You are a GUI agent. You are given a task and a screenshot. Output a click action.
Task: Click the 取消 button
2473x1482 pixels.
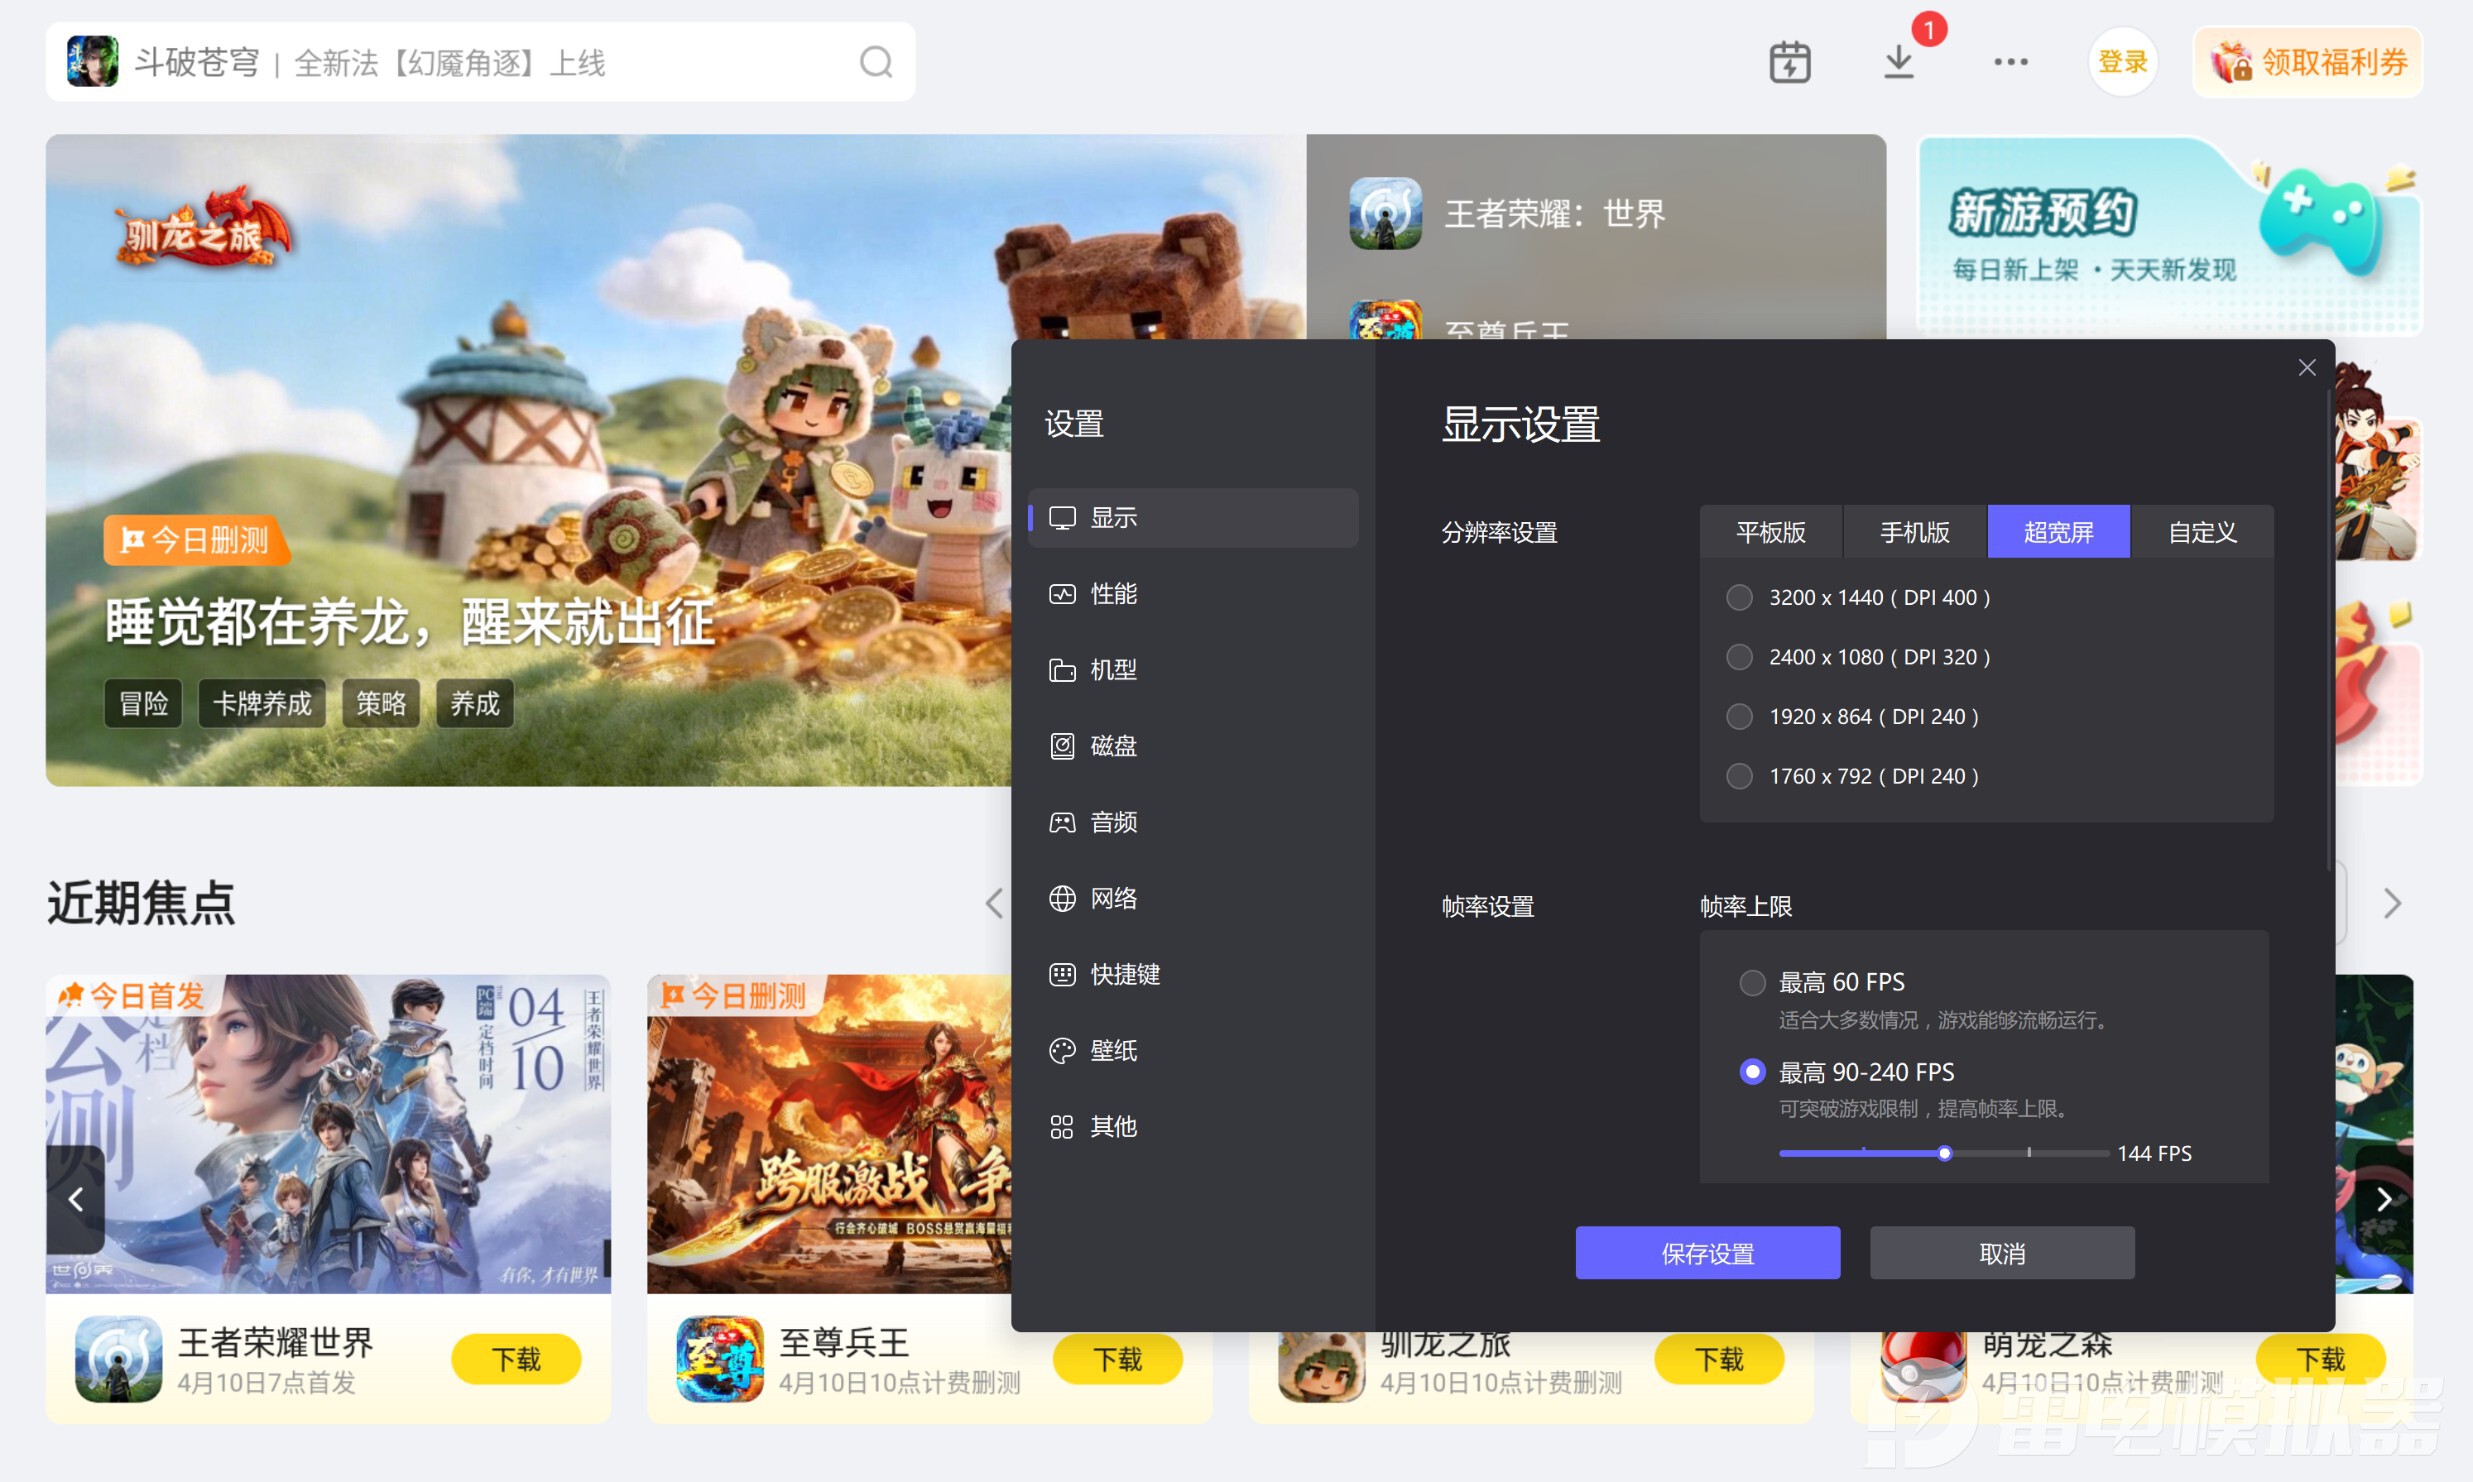(2001, 1253)
